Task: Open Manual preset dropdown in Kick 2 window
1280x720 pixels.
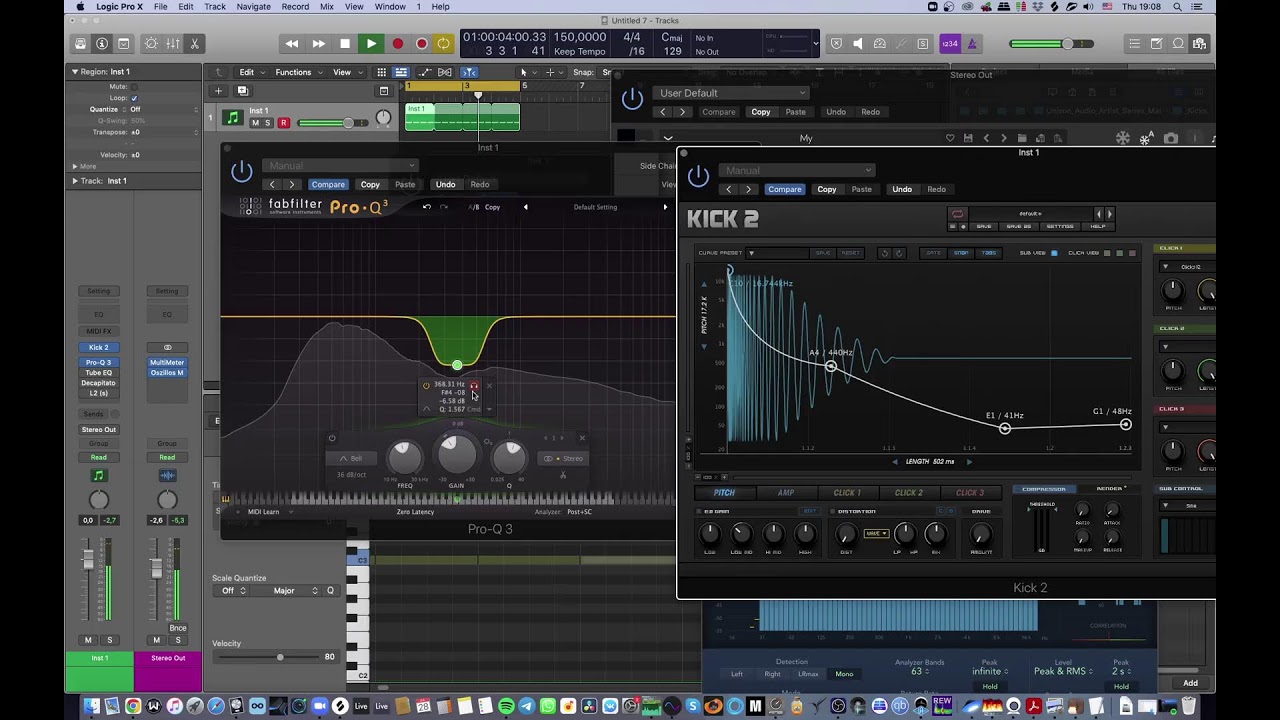Action: [x=797, y=170]
